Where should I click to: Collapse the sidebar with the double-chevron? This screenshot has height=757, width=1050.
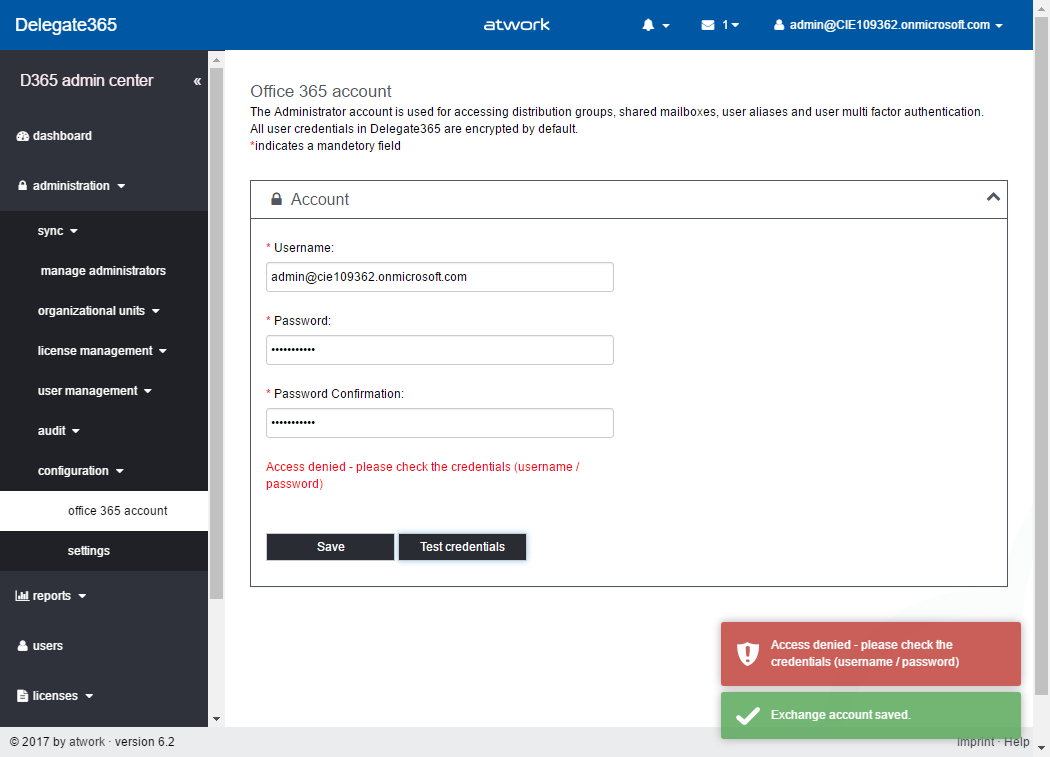(x=197, y=81)
